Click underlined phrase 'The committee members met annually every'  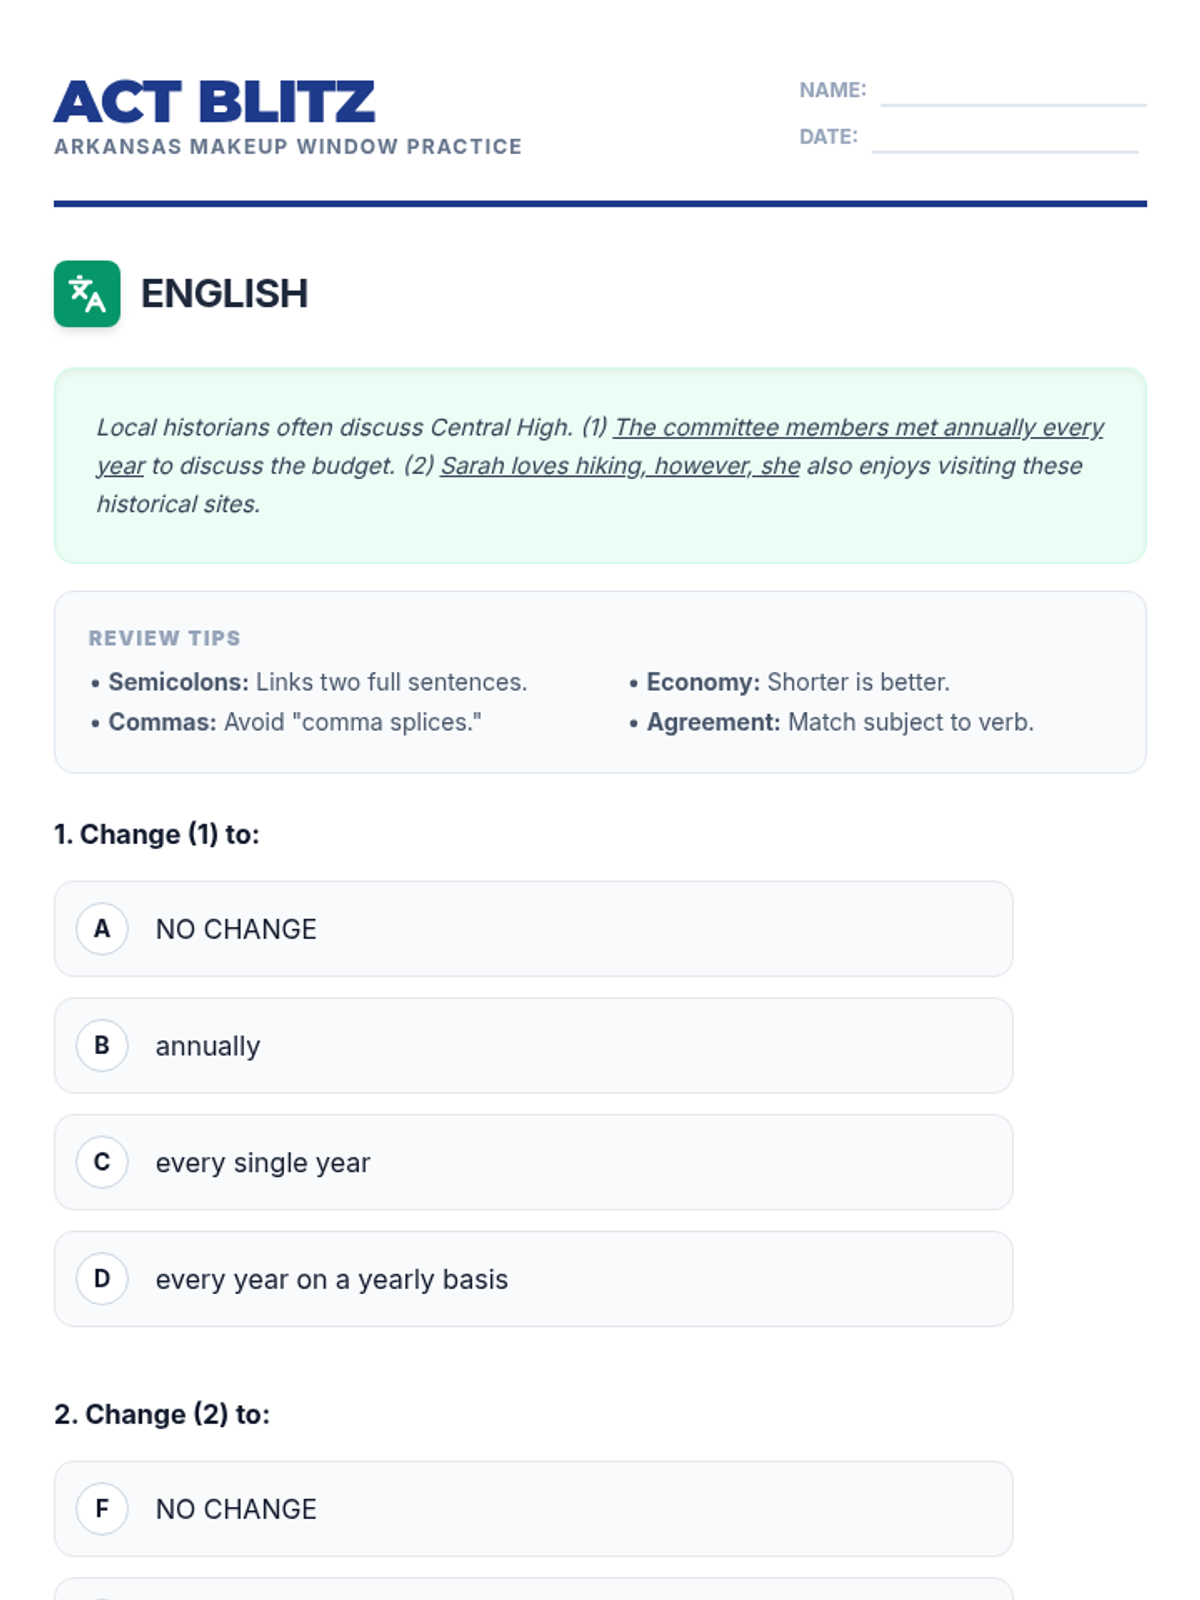pos(858,428)
